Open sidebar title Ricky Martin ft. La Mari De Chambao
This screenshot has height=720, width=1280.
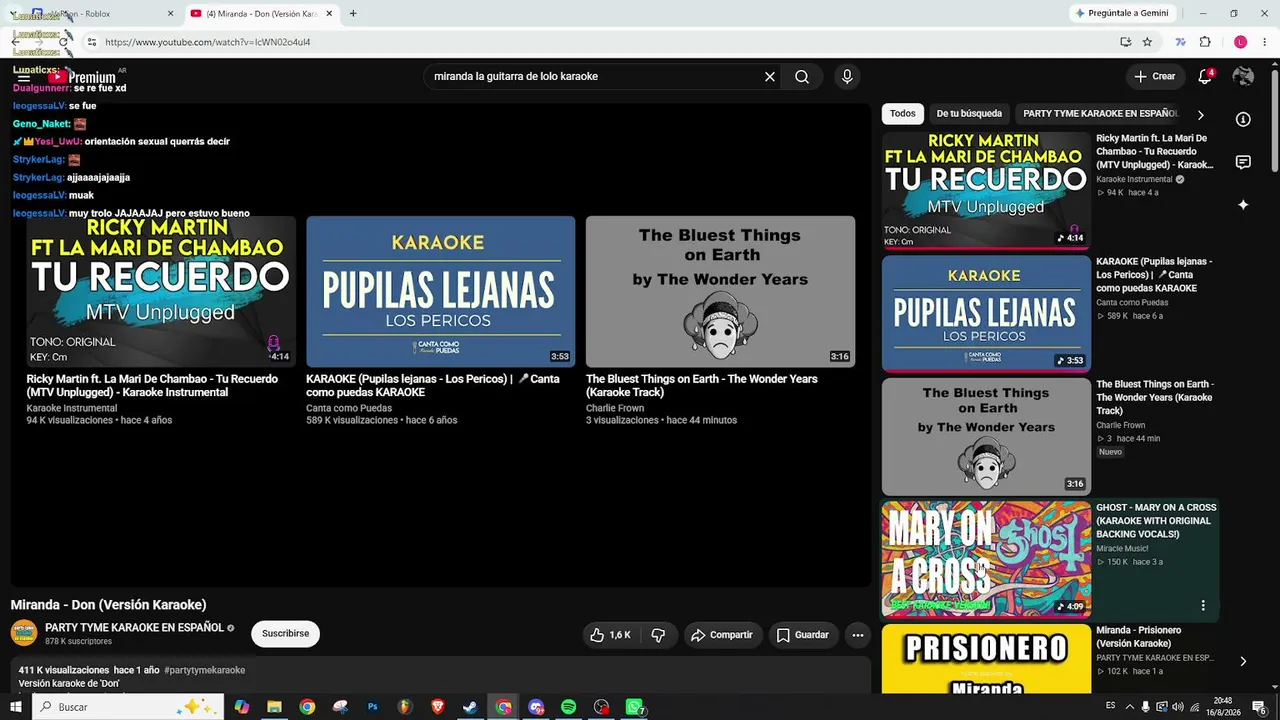click(x=1155, y=152)
